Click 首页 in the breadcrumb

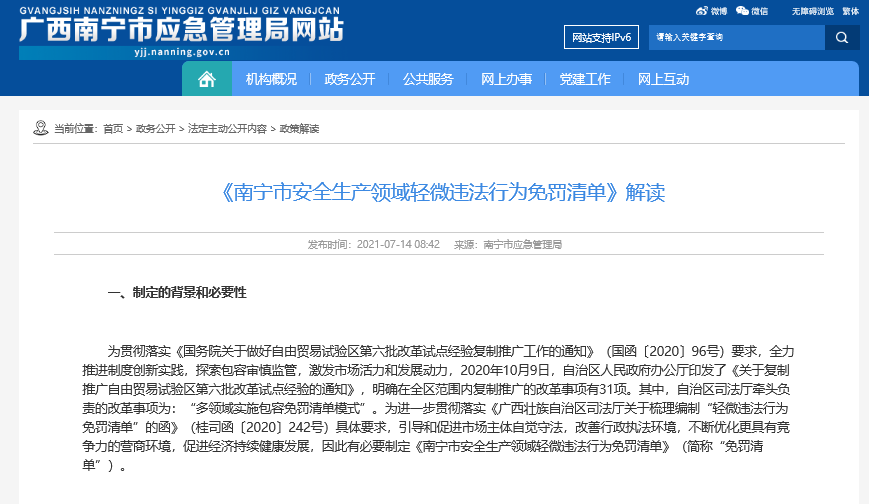[x=113, y=129]
